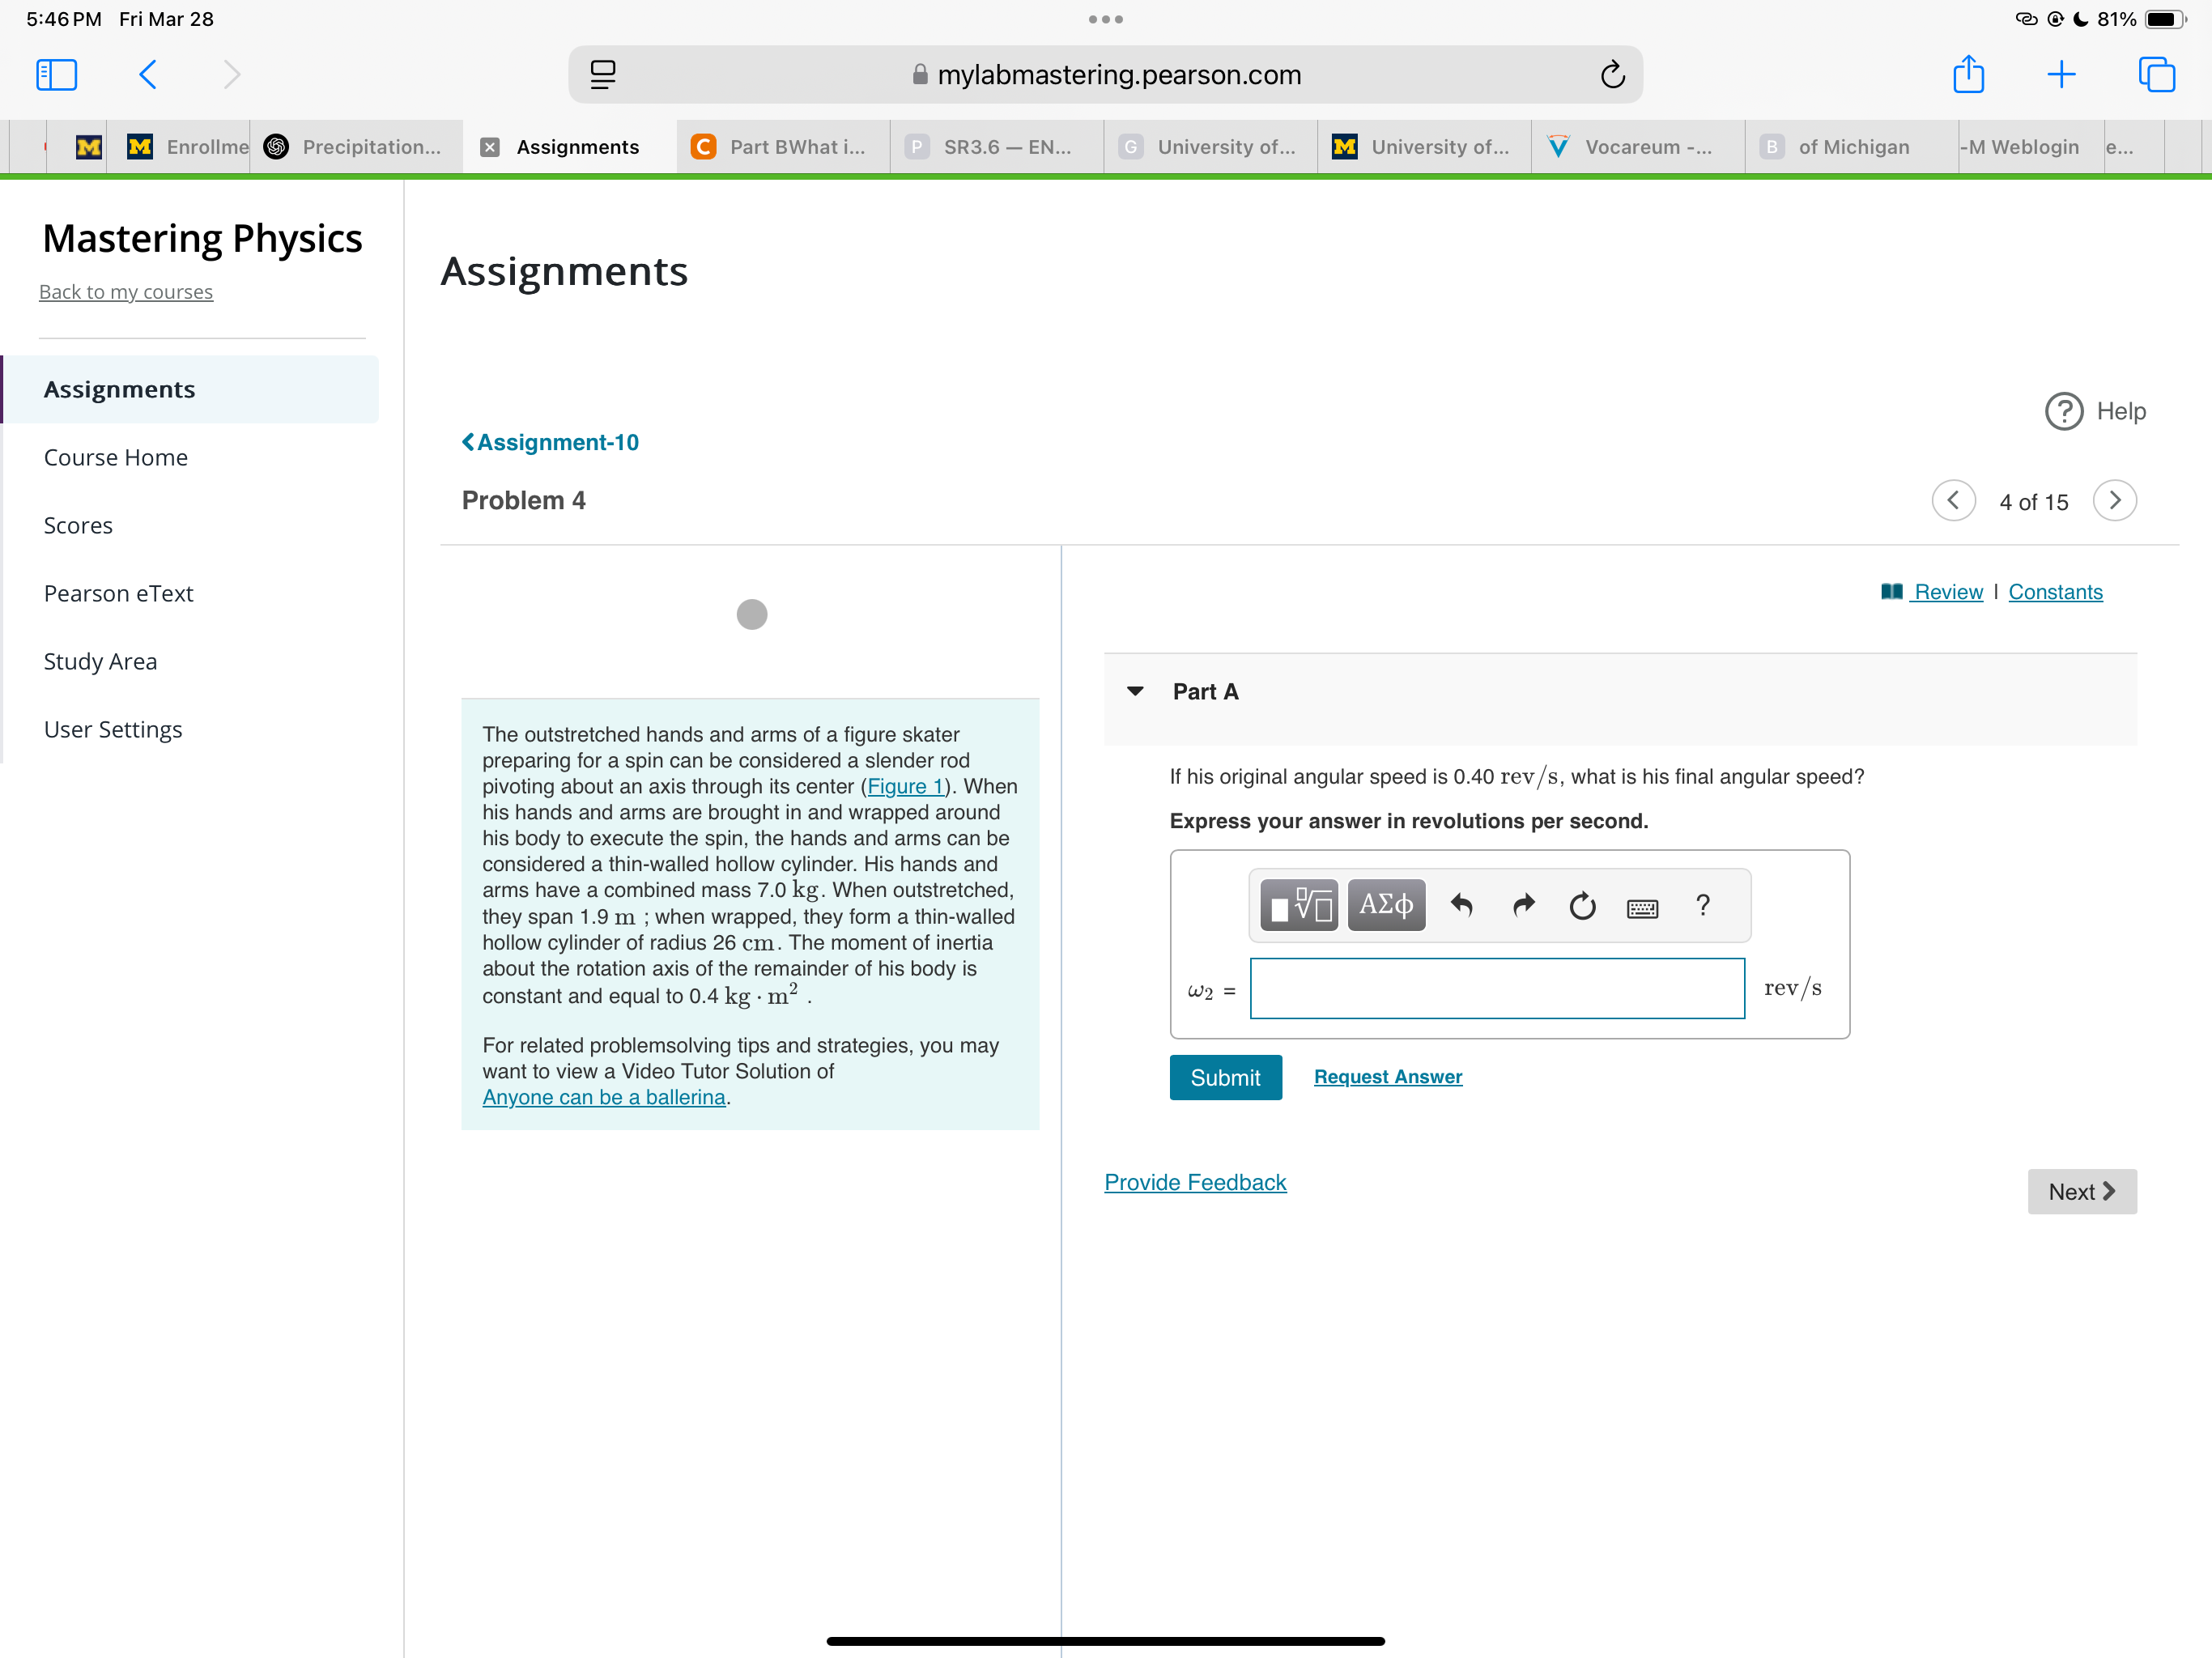Open Study Area in the sidebar
Image resolution: width=2212 pixels, height=1658 pixels.
(x=100, y=661)
